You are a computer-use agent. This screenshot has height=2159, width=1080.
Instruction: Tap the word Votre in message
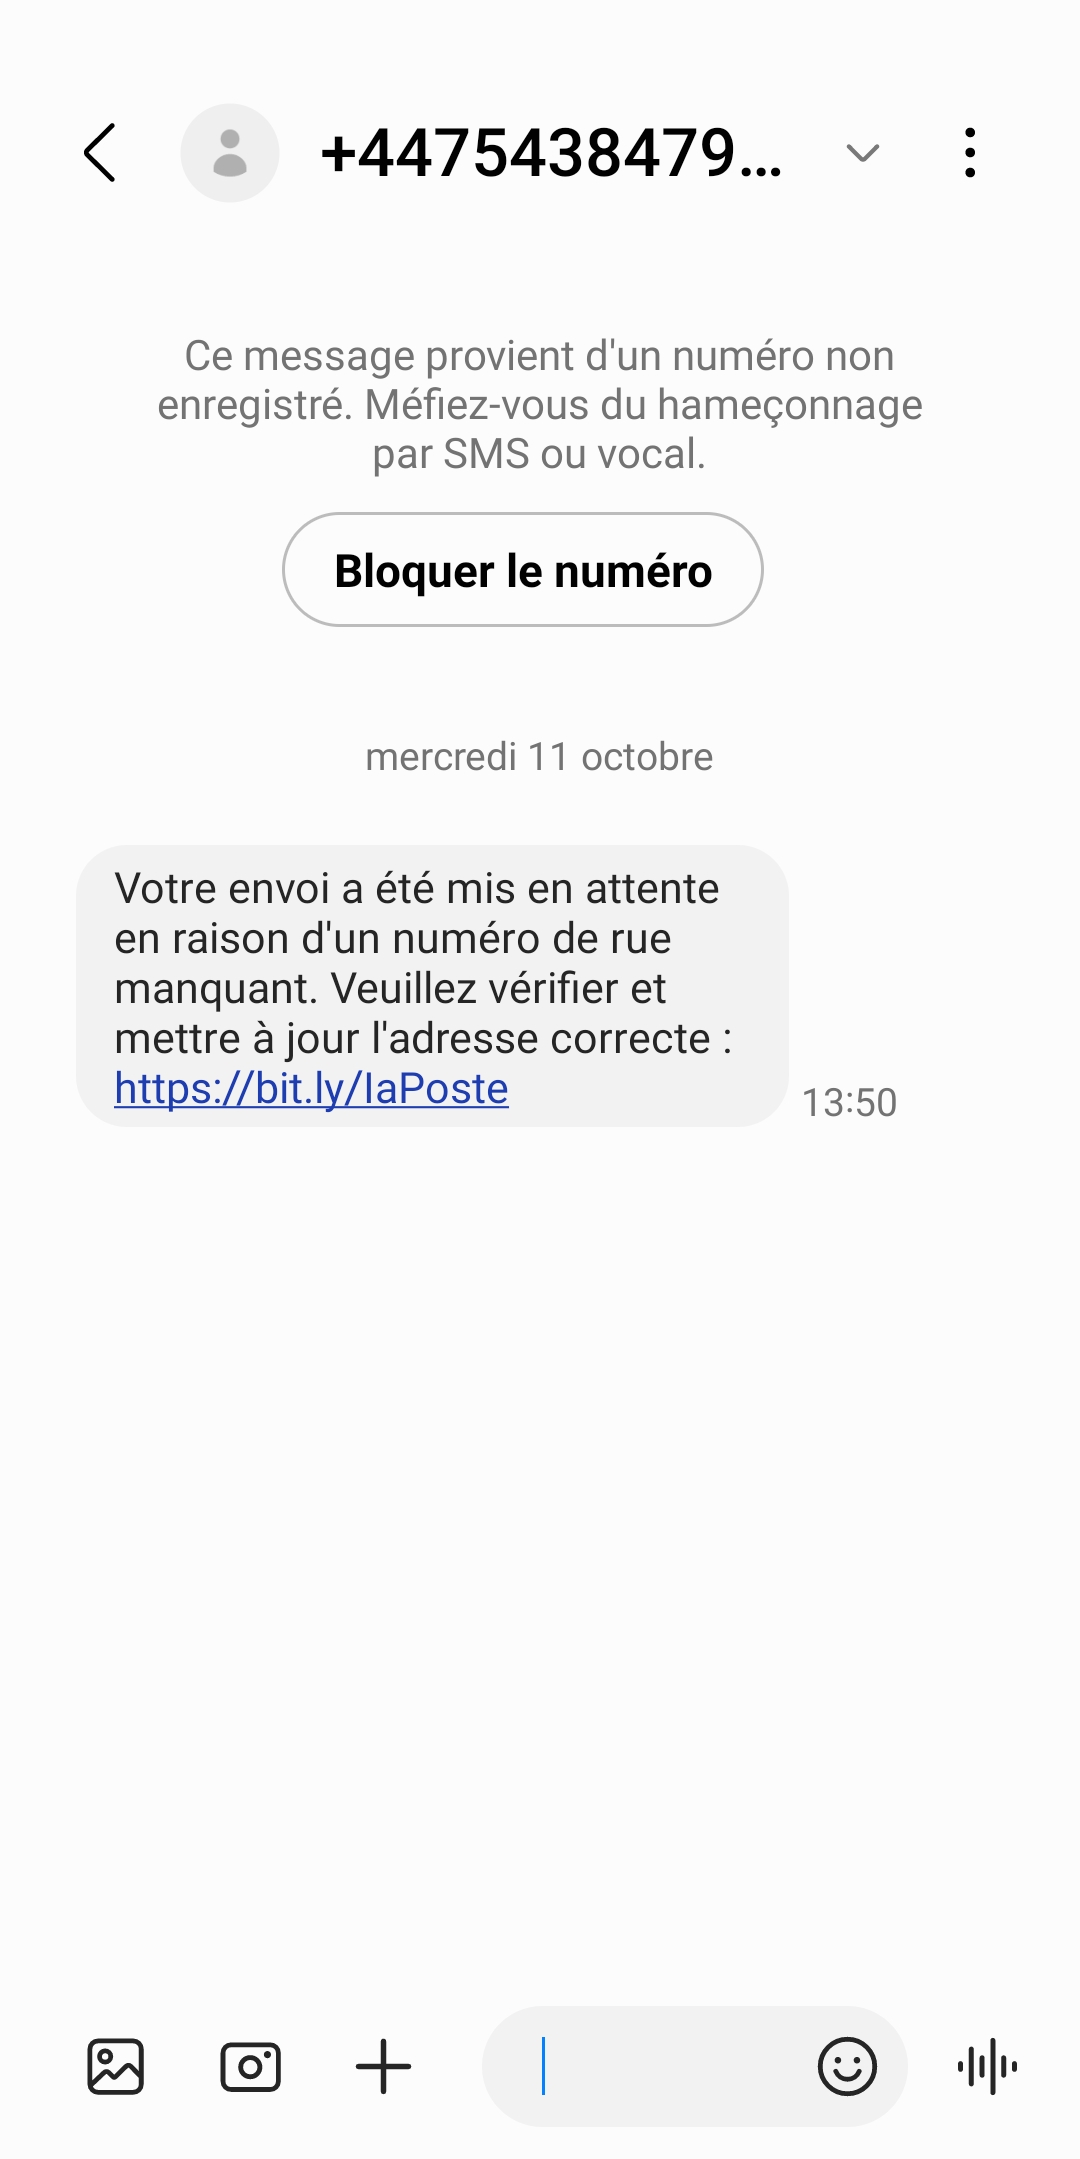coord(166,888)
